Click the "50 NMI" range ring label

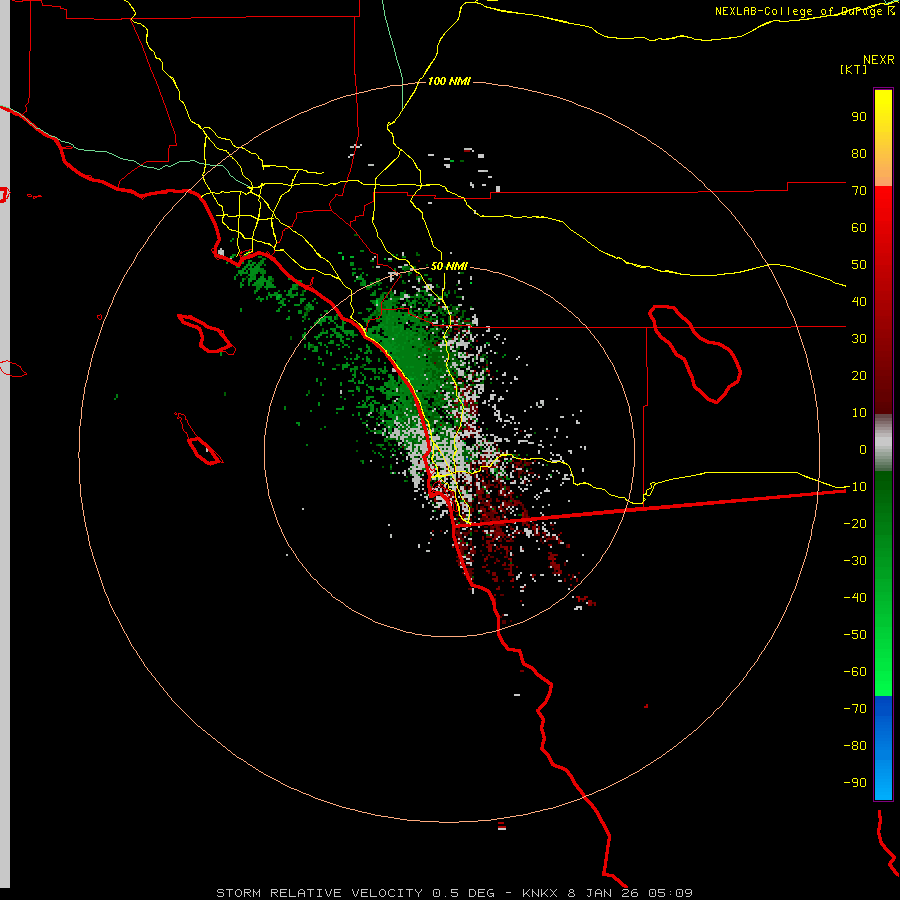click(449, 266)
